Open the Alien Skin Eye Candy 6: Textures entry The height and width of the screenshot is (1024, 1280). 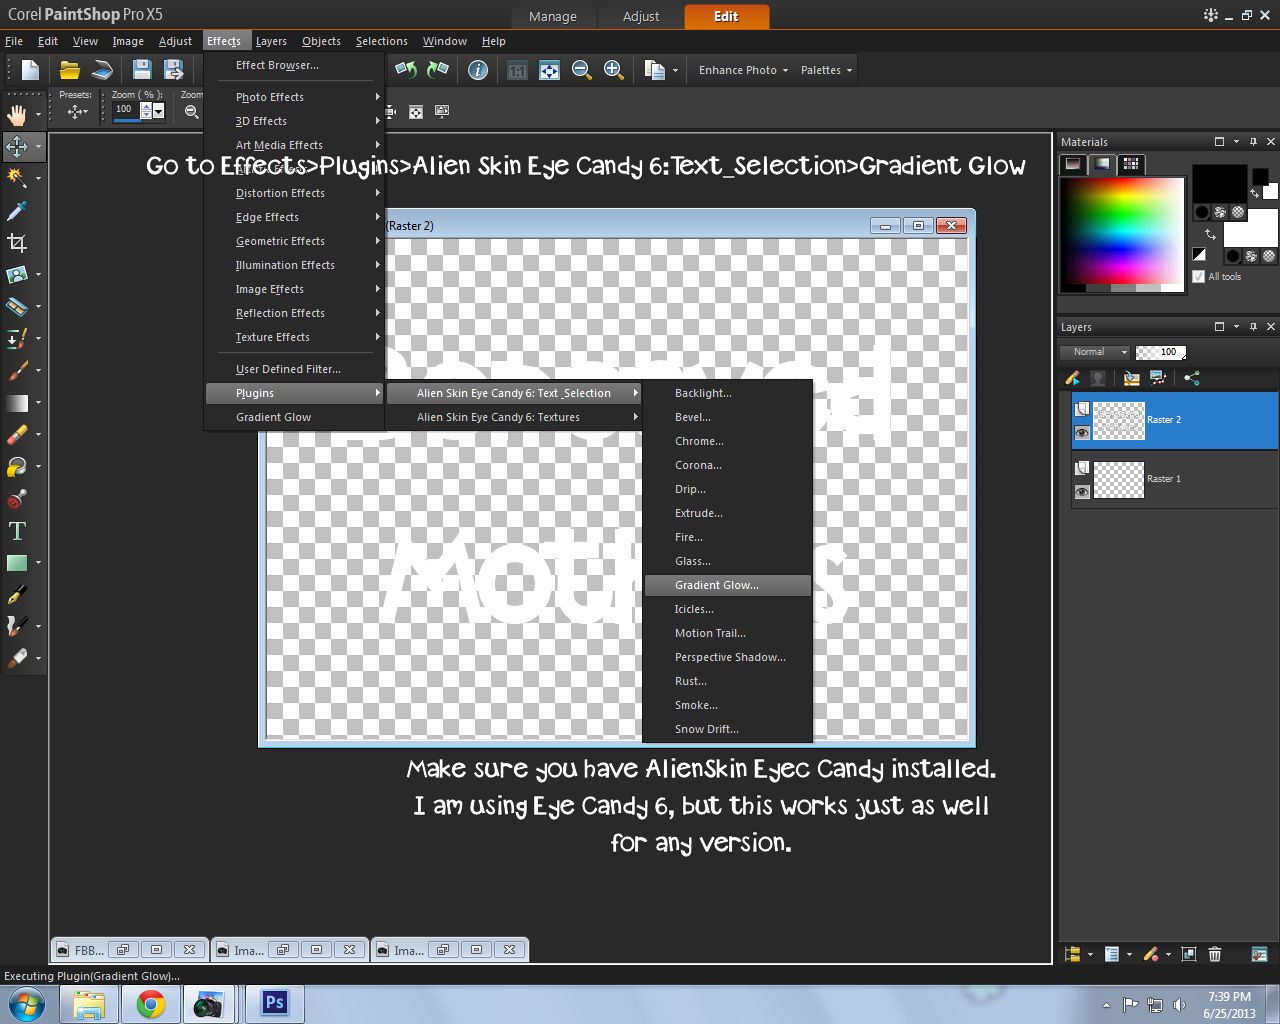(x=497, y=417)
